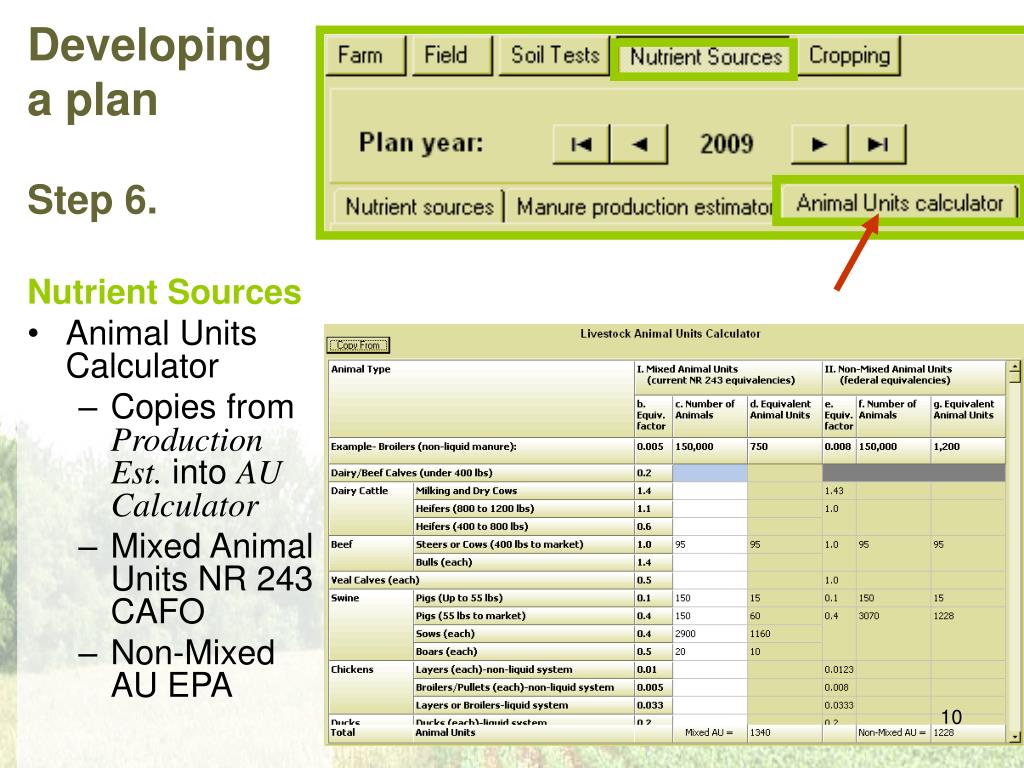Screen dimensions: 1024x768
Task: Open the Field tab
Action: pos(452,56)
